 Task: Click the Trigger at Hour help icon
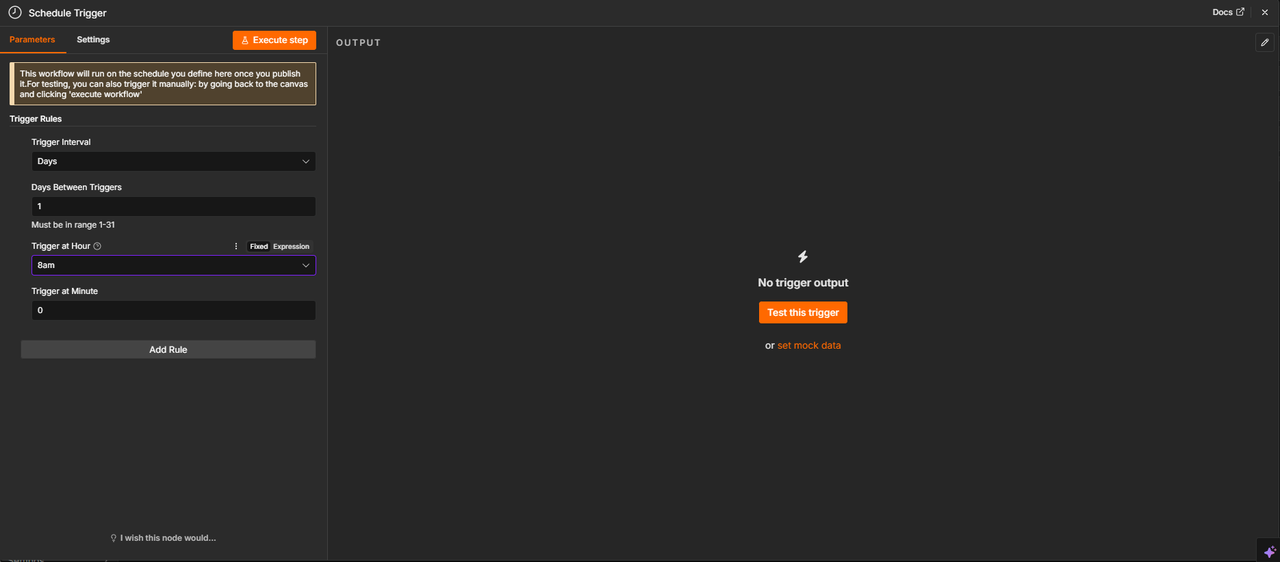[x=98, y=246]
